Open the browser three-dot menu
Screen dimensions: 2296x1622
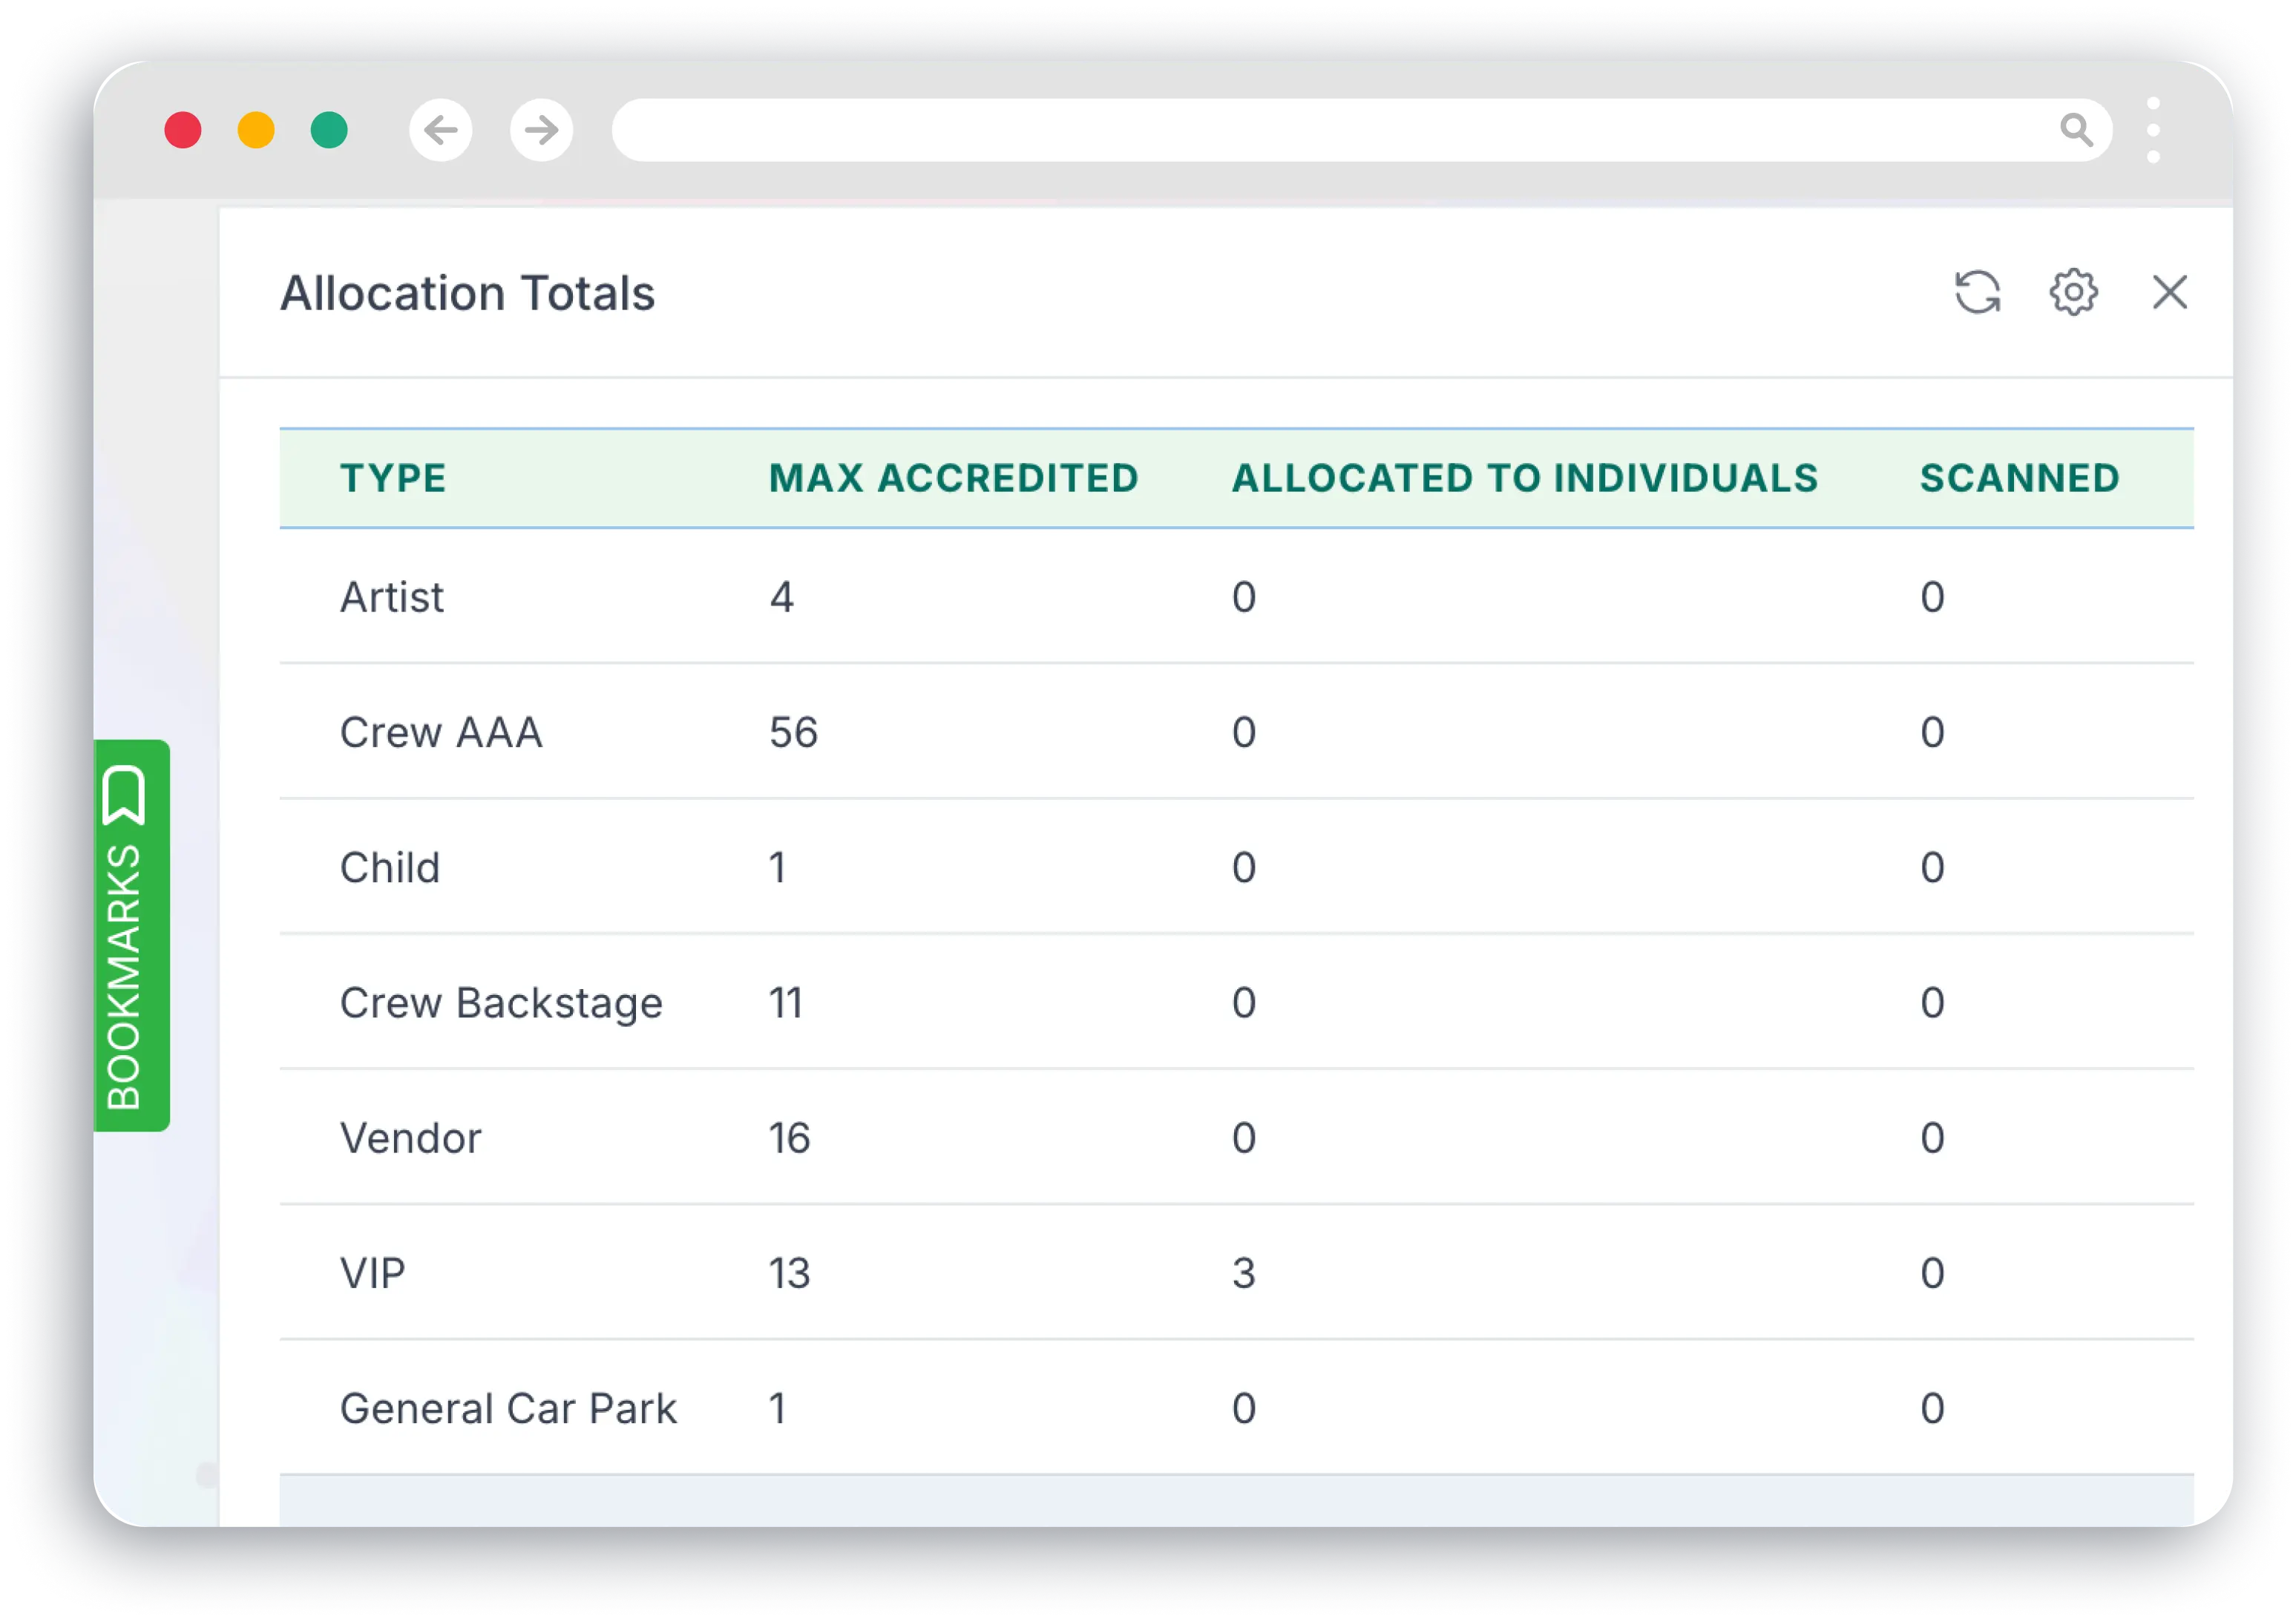[2155, 130]
